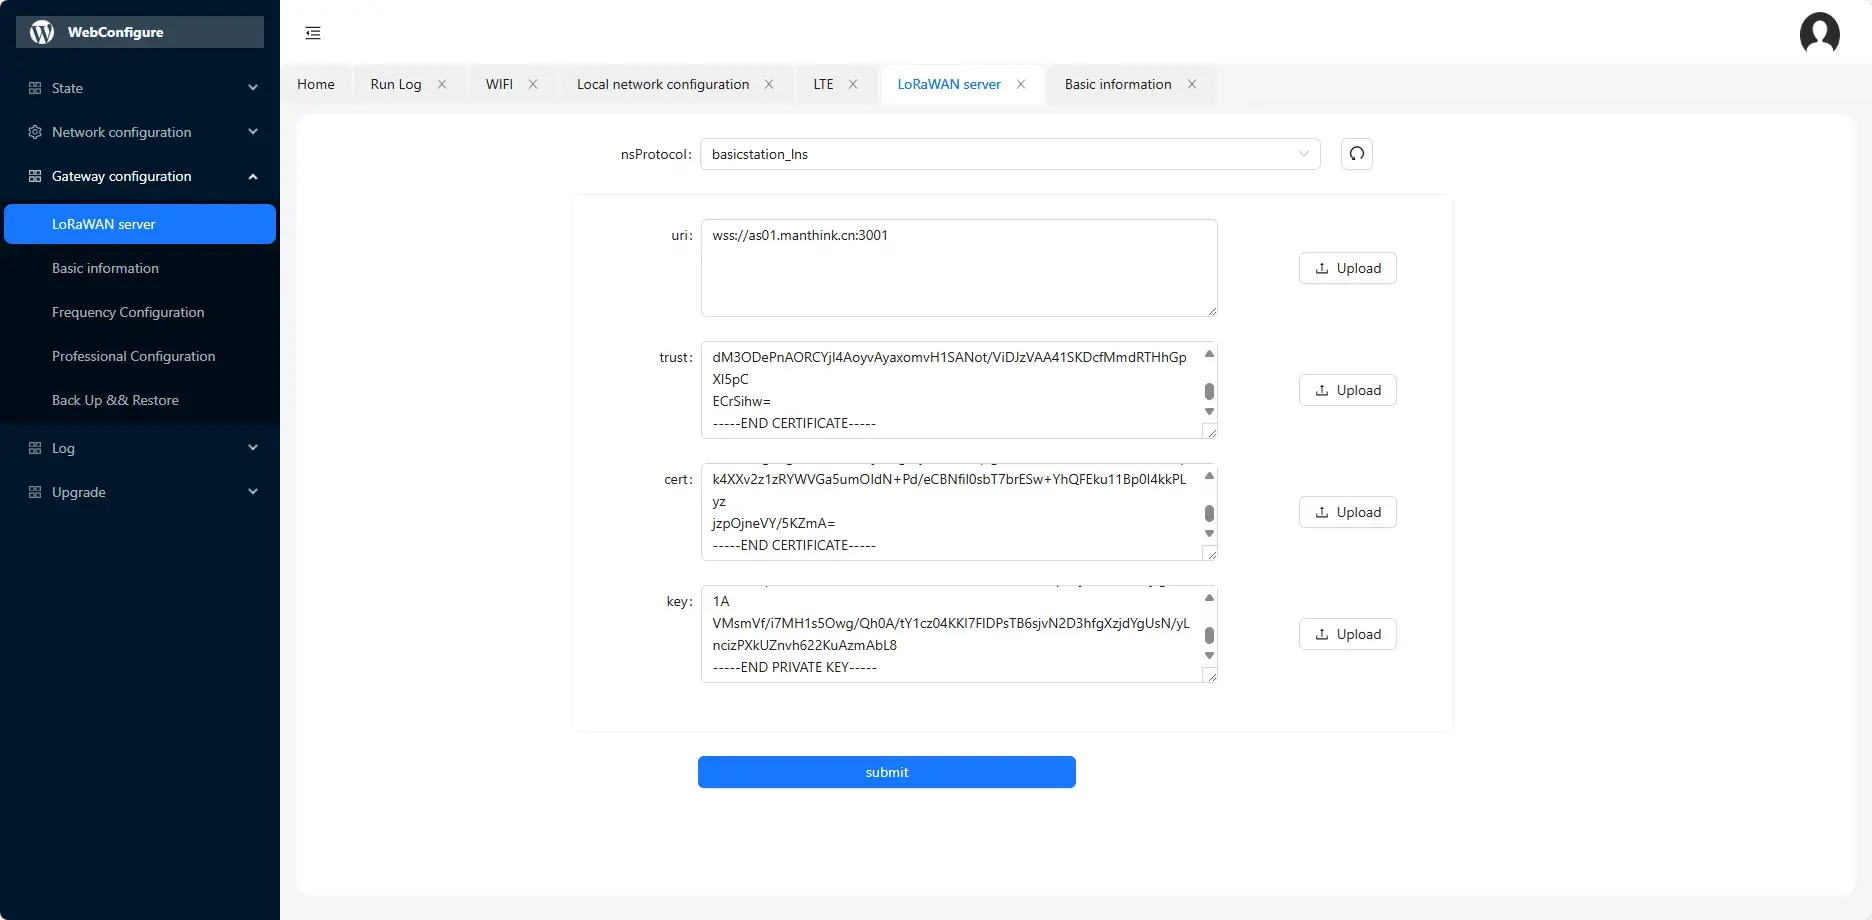Expand the State sidebar menu
Viewport: 1872px width, 920px height.
253,88
